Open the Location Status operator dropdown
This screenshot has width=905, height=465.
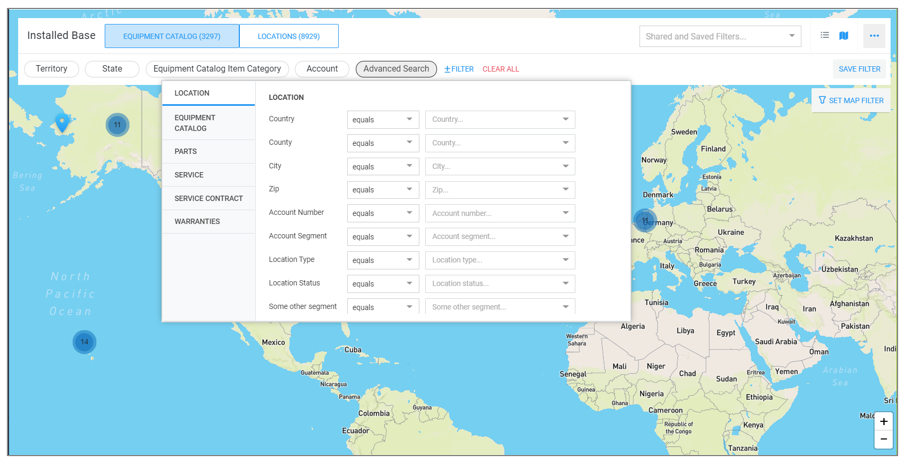[383, 284]
